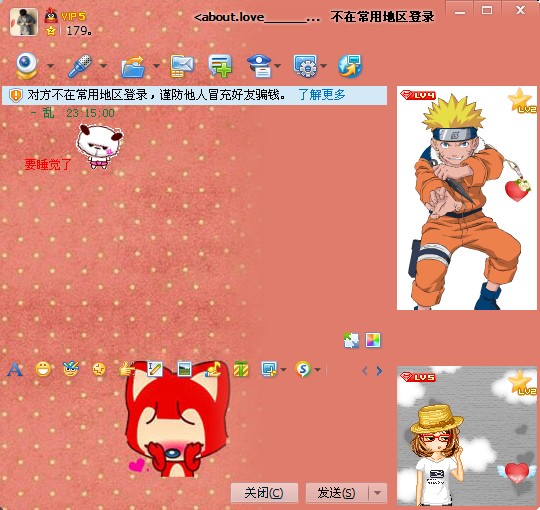Open font settings with the A icon

tap(15, 370)
